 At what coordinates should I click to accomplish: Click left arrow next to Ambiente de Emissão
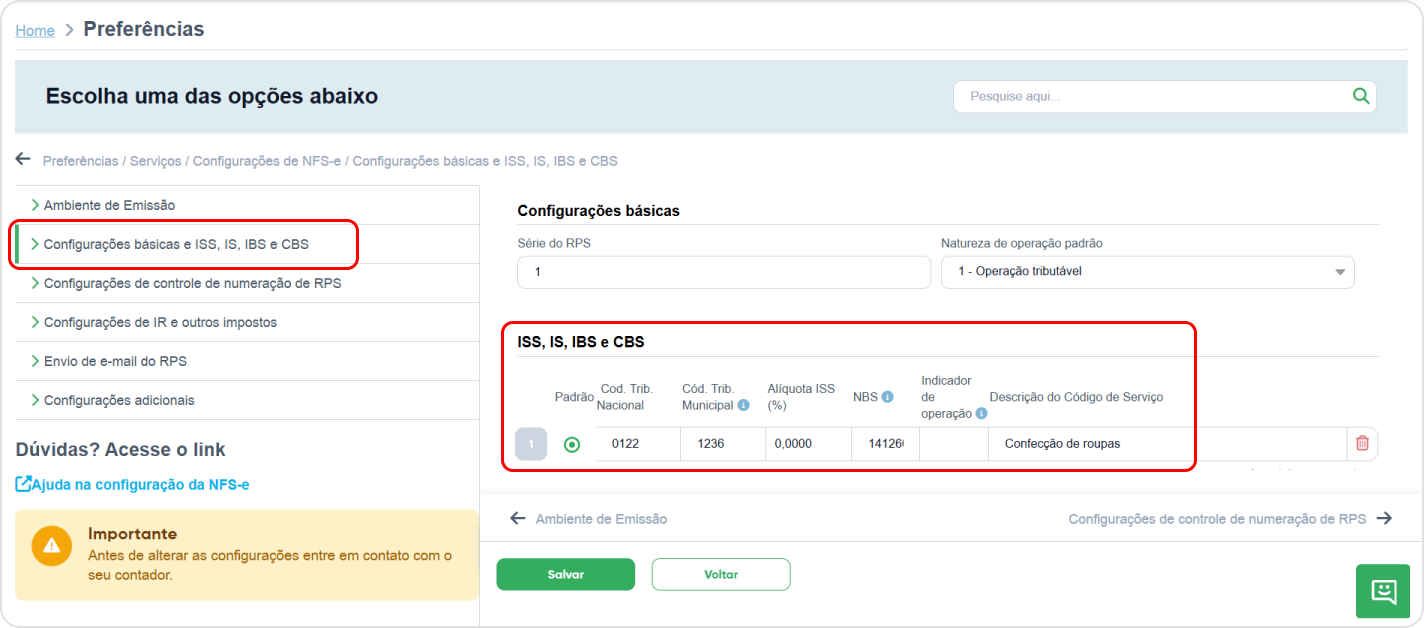pyautogui.click(x=517, y=518)
